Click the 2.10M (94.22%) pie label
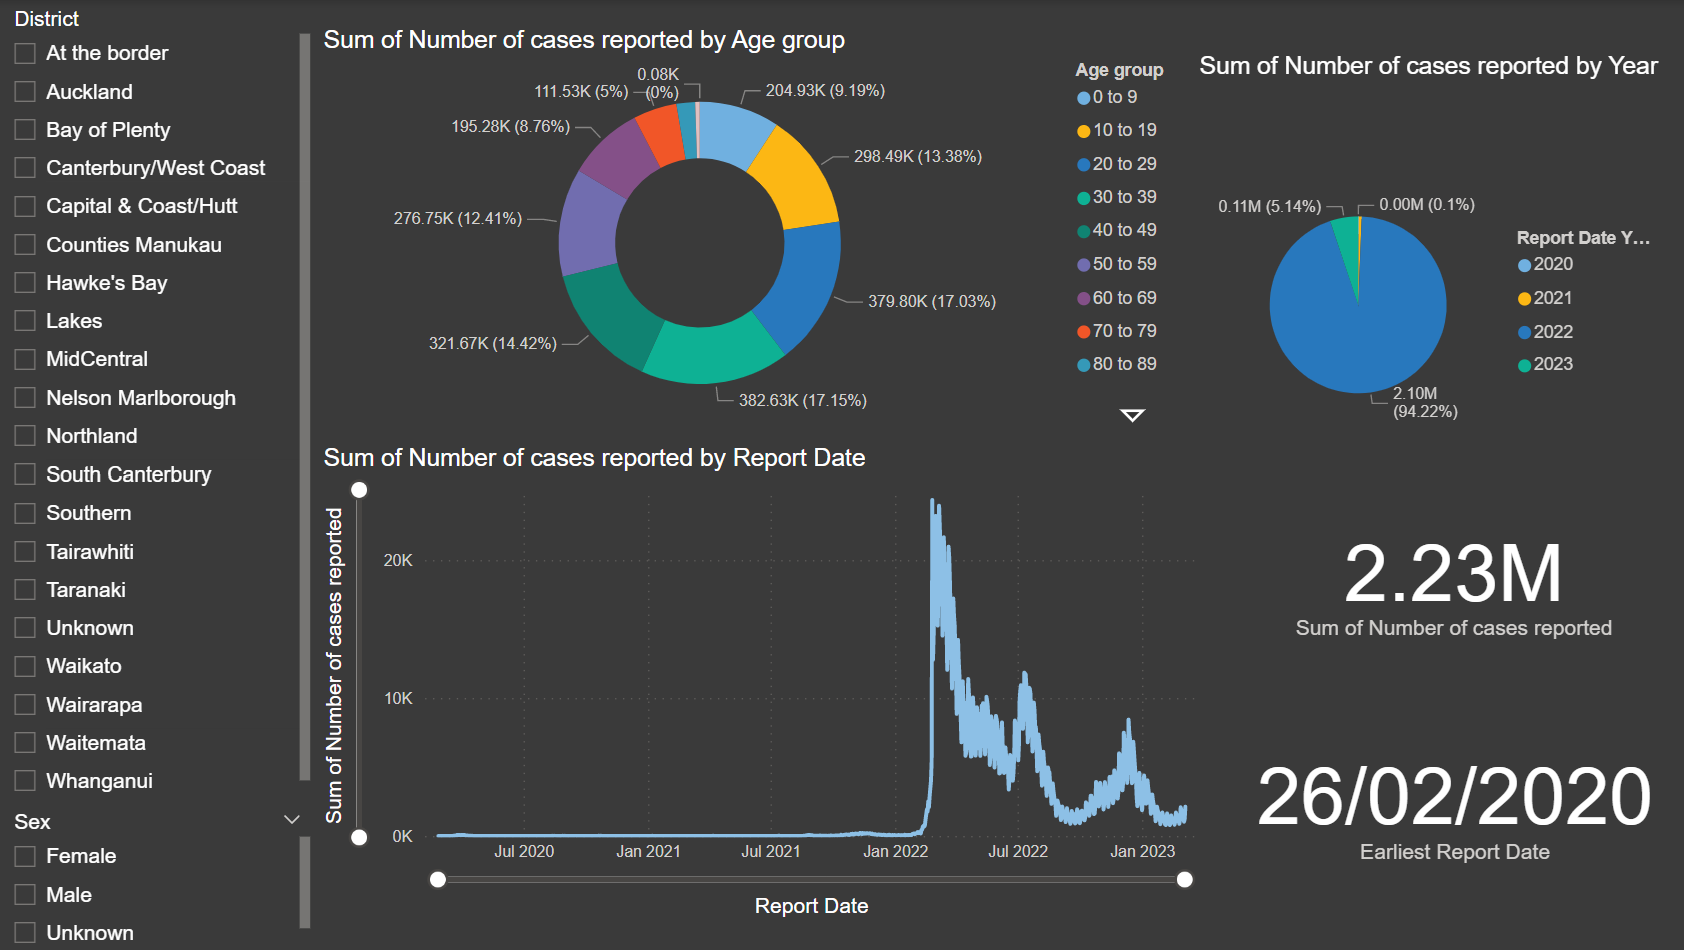This screenshot has width=1684, height=950. (x=1425, y=402)
